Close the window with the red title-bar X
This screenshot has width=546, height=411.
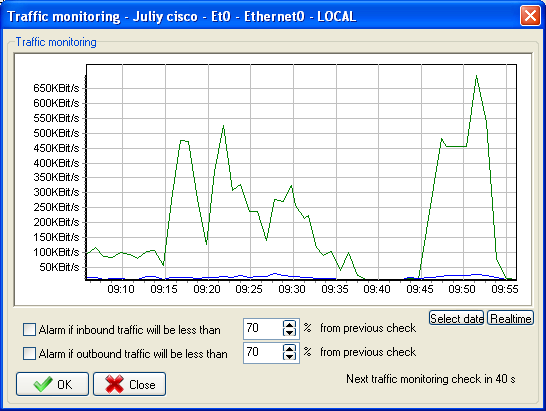[530, 16]
